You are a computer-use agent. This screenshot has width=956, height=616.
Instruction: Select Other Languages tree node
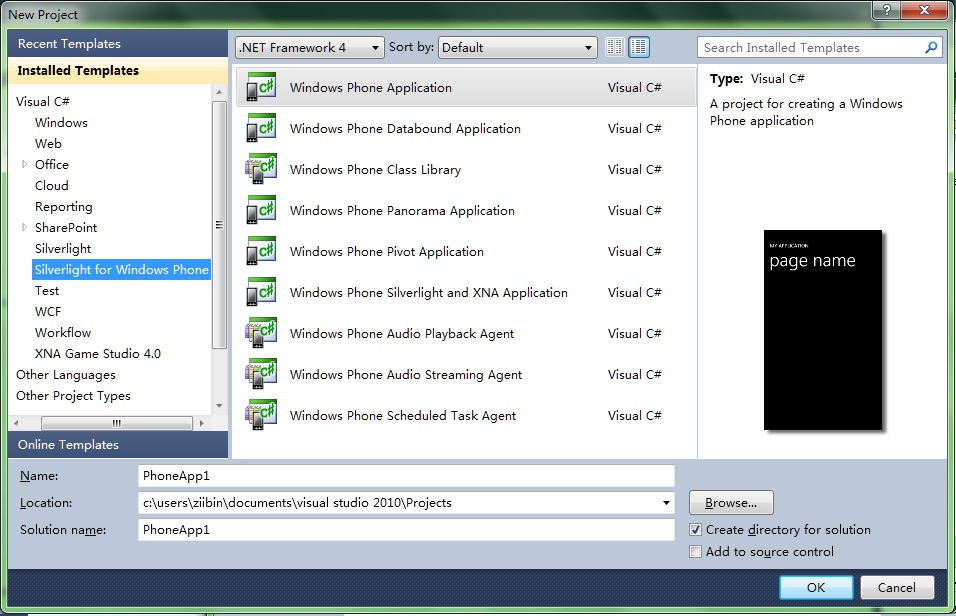[66, 374]
